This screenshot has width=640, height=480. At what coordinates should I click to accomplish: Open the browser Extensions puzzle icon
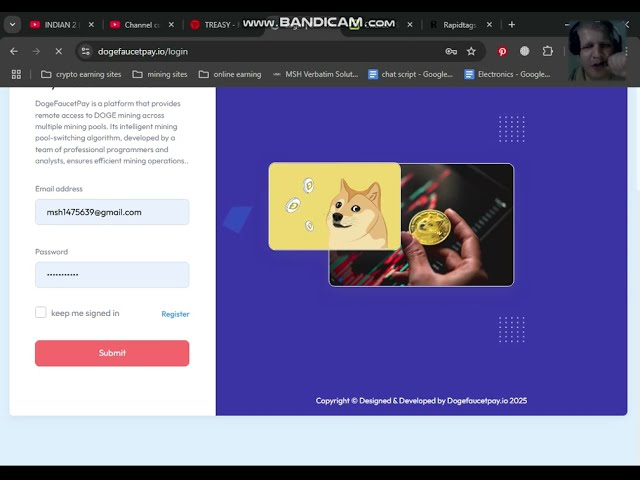click(547, 51)
